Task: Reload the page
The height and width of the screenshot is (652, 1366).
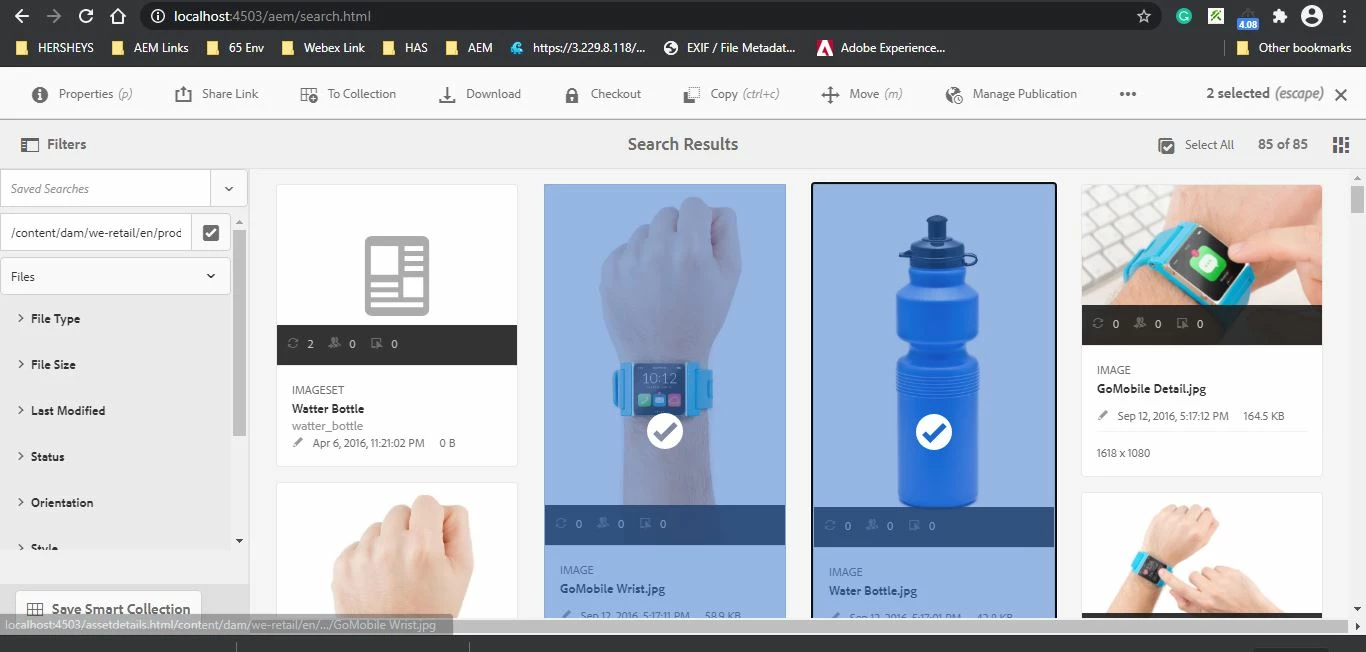Action: [86, 16]
